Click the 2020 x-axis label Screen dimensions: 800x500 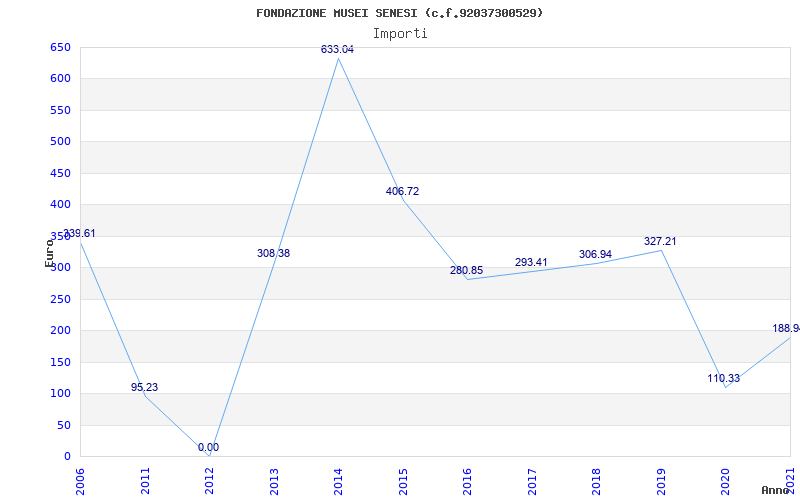[x=726, y=481]
